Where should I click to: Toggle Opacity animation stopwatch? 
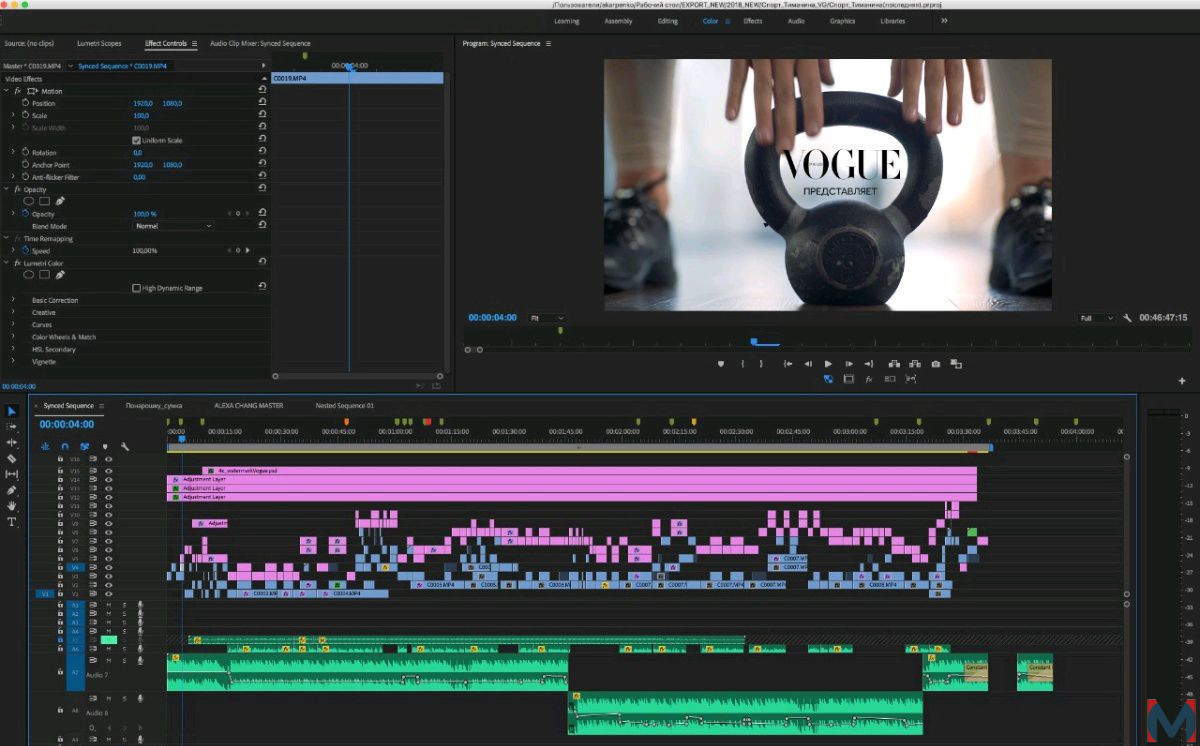25,213
